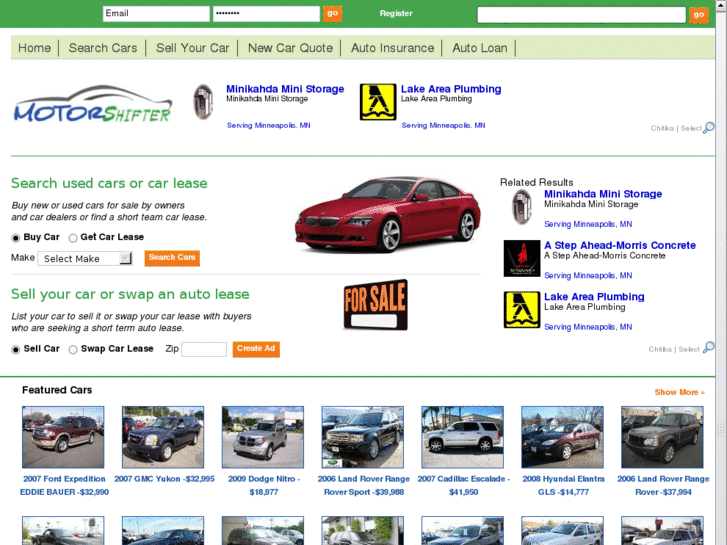The width and height of the screenshot is (727, 545).
Task: Open 2006 Range Rover Sport thumbnail
Action: pyautogui.click(x=363, y=437)
